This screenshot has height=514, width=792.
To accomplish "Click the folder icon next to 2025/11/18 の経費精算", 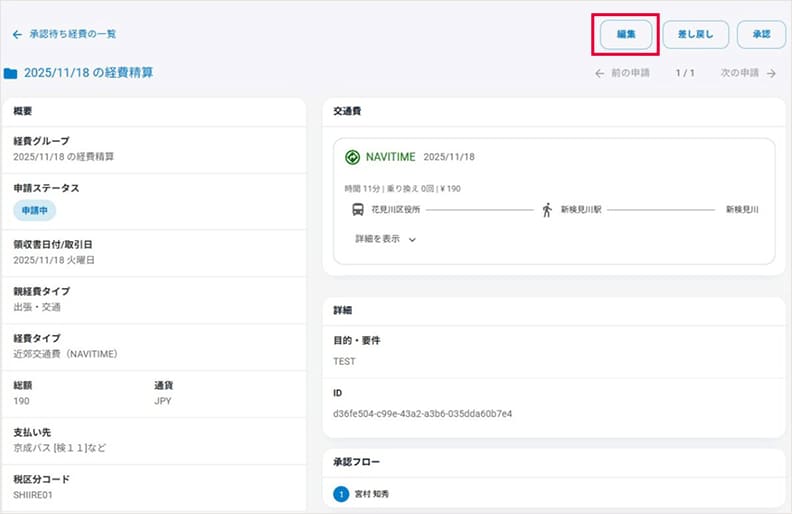I will click(11, 73).
